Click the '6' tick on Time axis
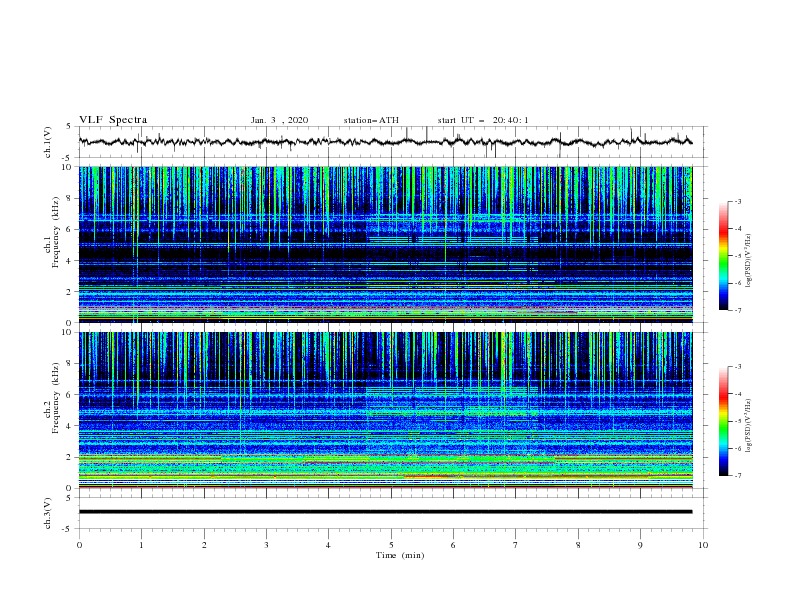The height and width of the screenshot is (612, 792). (x=453, y=545)
